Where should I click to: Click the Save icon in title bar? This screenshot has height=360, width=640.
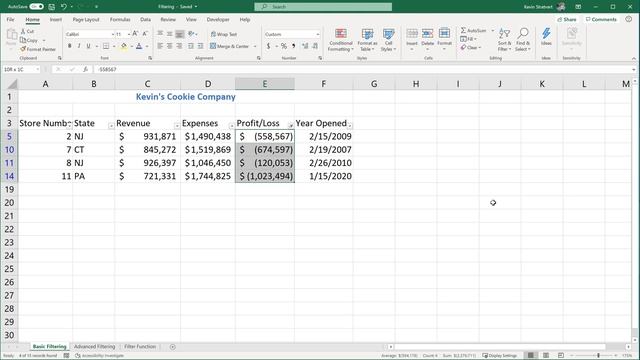coord(51,7)
